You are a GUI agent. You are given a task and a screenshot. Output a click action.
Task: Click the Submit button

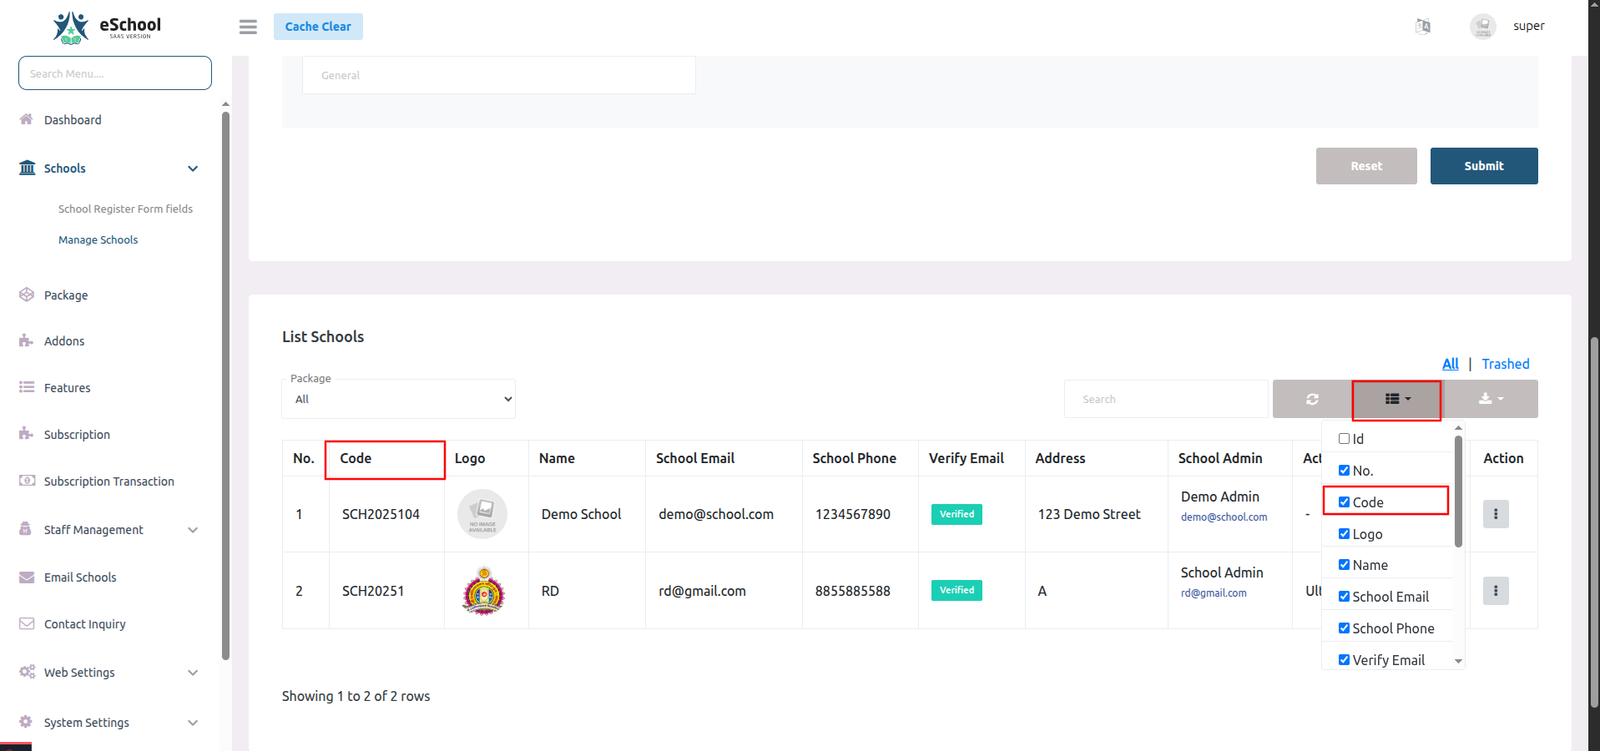tap(1483, 166)
